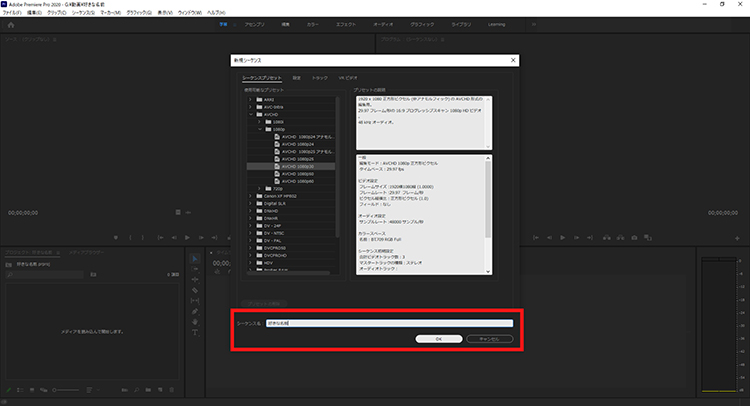Select the Selection arrow tool
The width and height of the screenshot is (750, 406).
[x=195, y=259]
